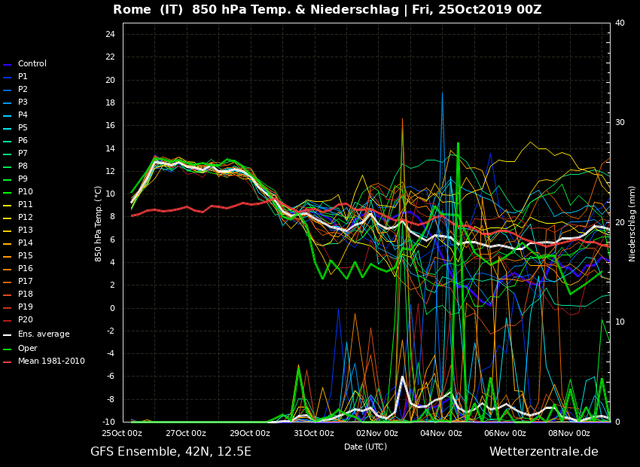Click the Mean 1981-2010 legend label
The width and height of the screenshot is (640, 467).
click(x=51, y=361)
